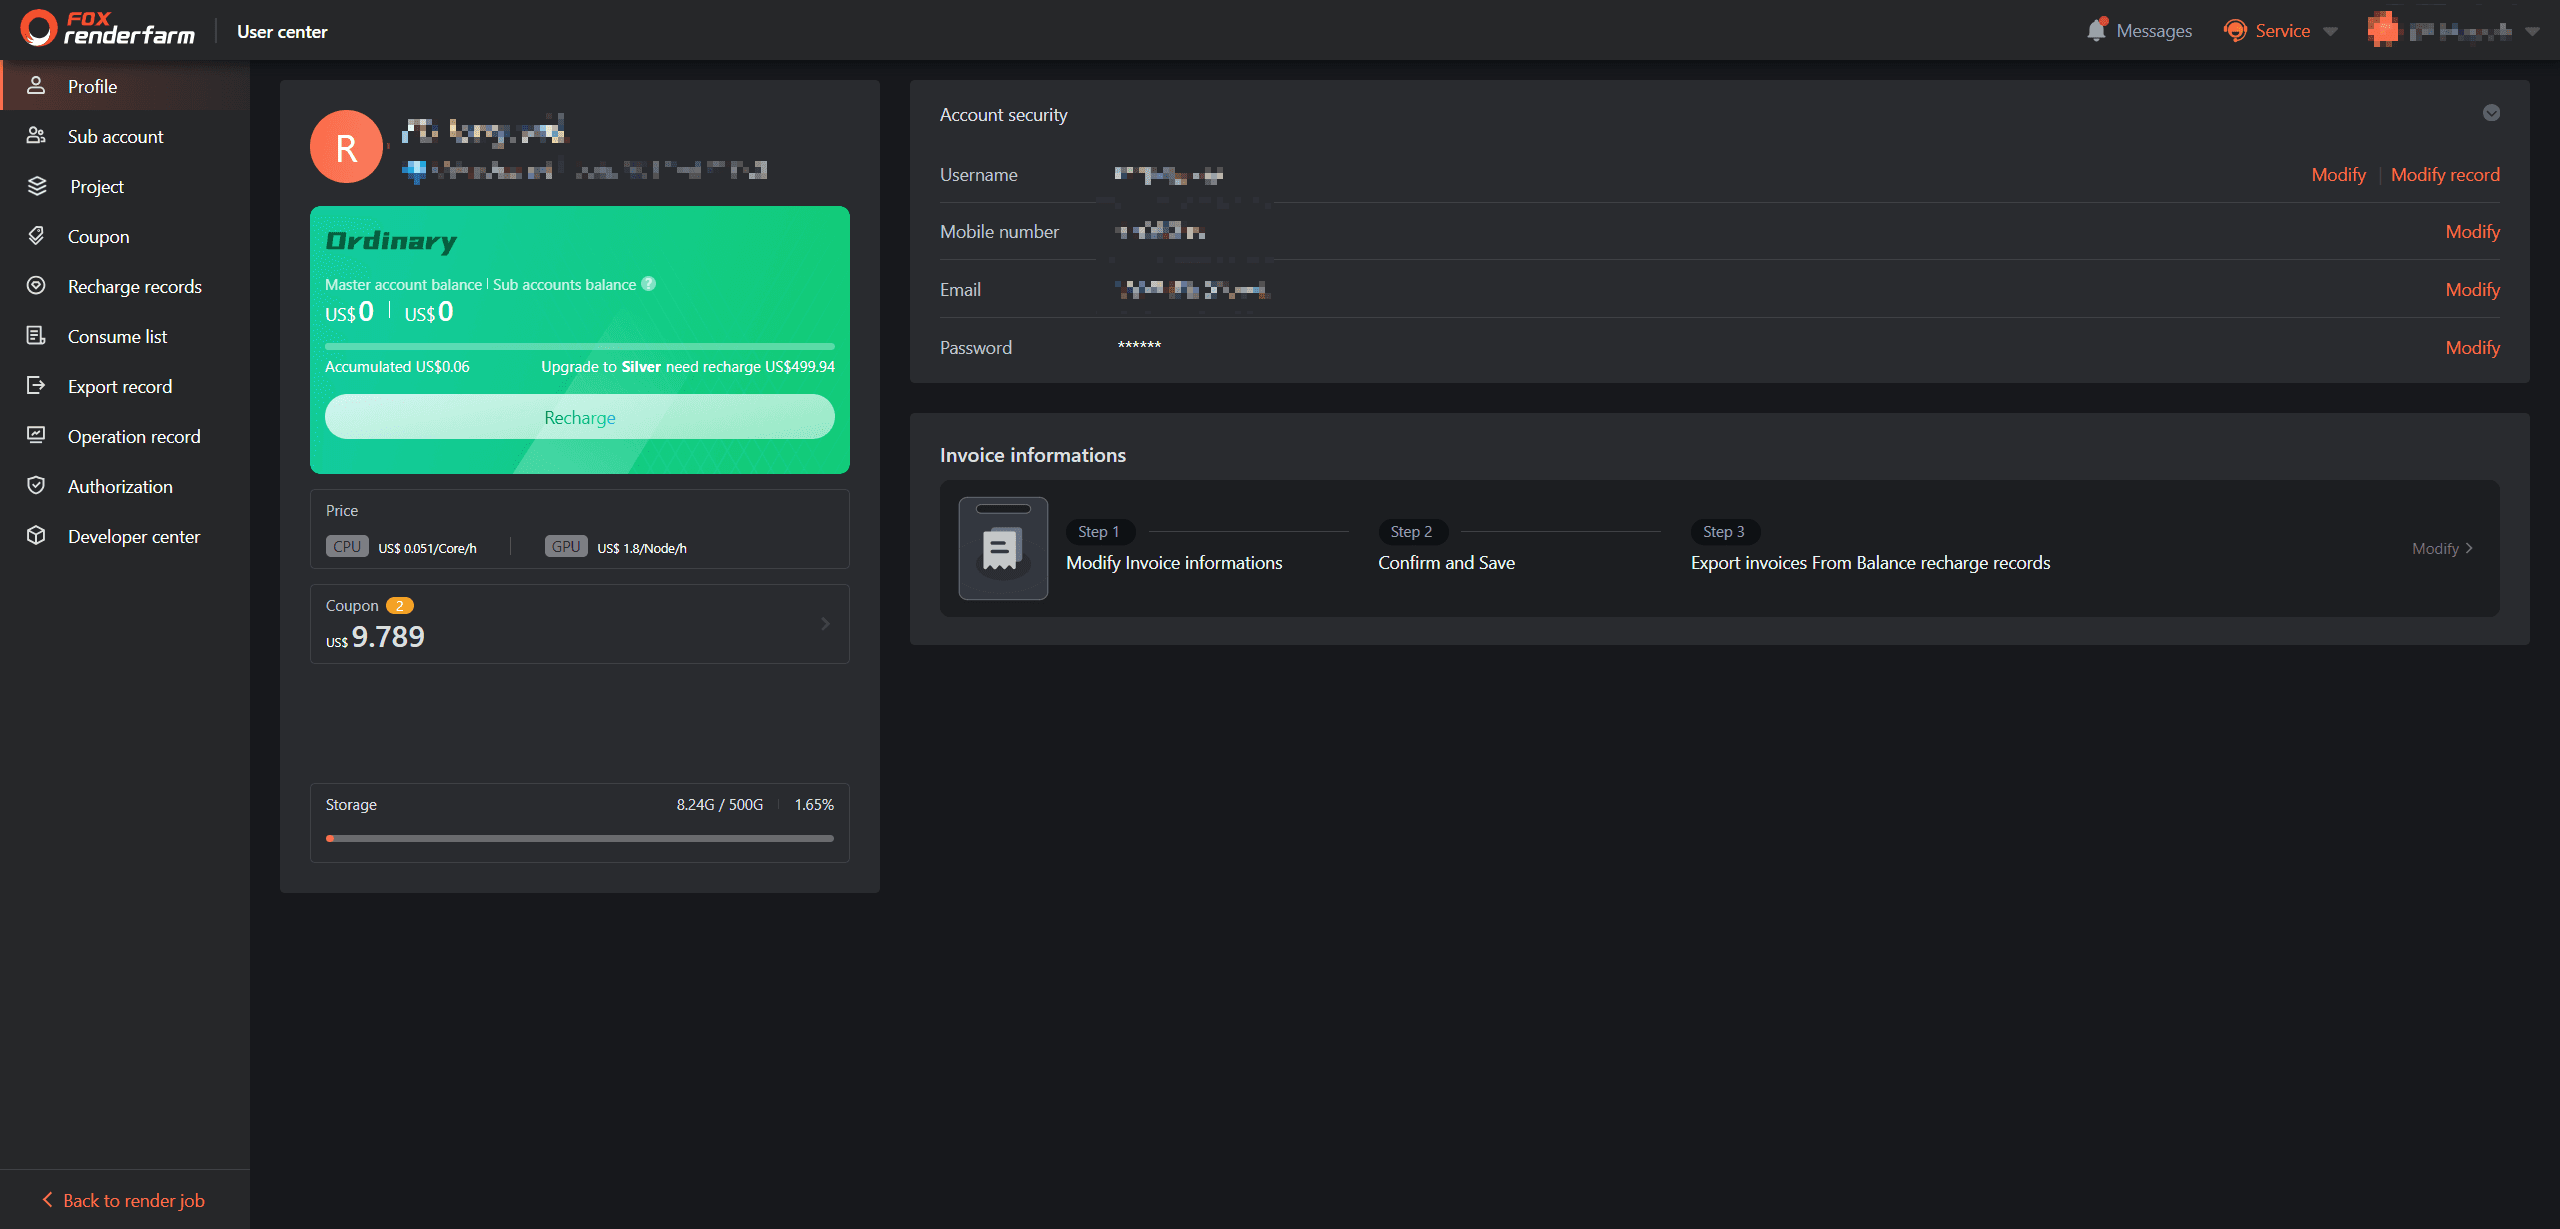Click the Developer center cube icon
This screenshot has height=1229, width=2560.
pyautogui.click(x=37, y=536)
